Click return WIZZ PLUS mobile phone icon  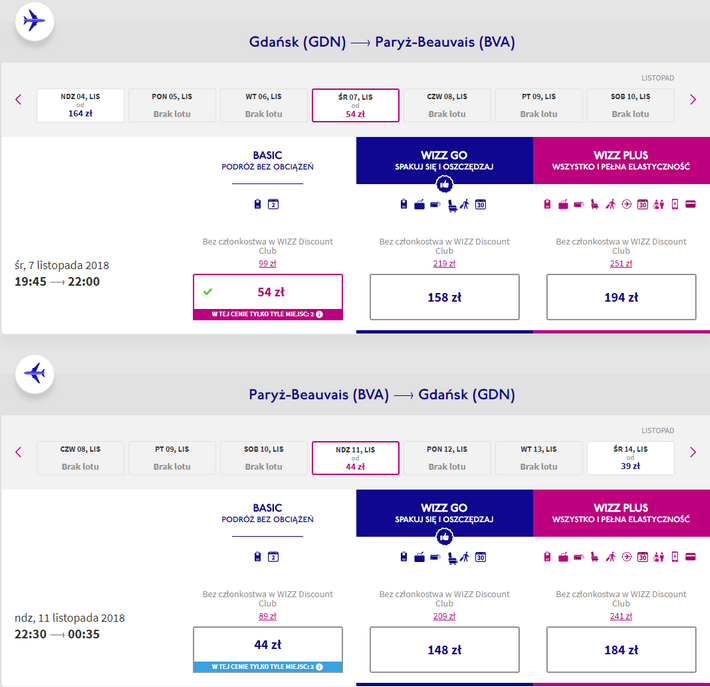pyautogui.click(x=675, y=557)
